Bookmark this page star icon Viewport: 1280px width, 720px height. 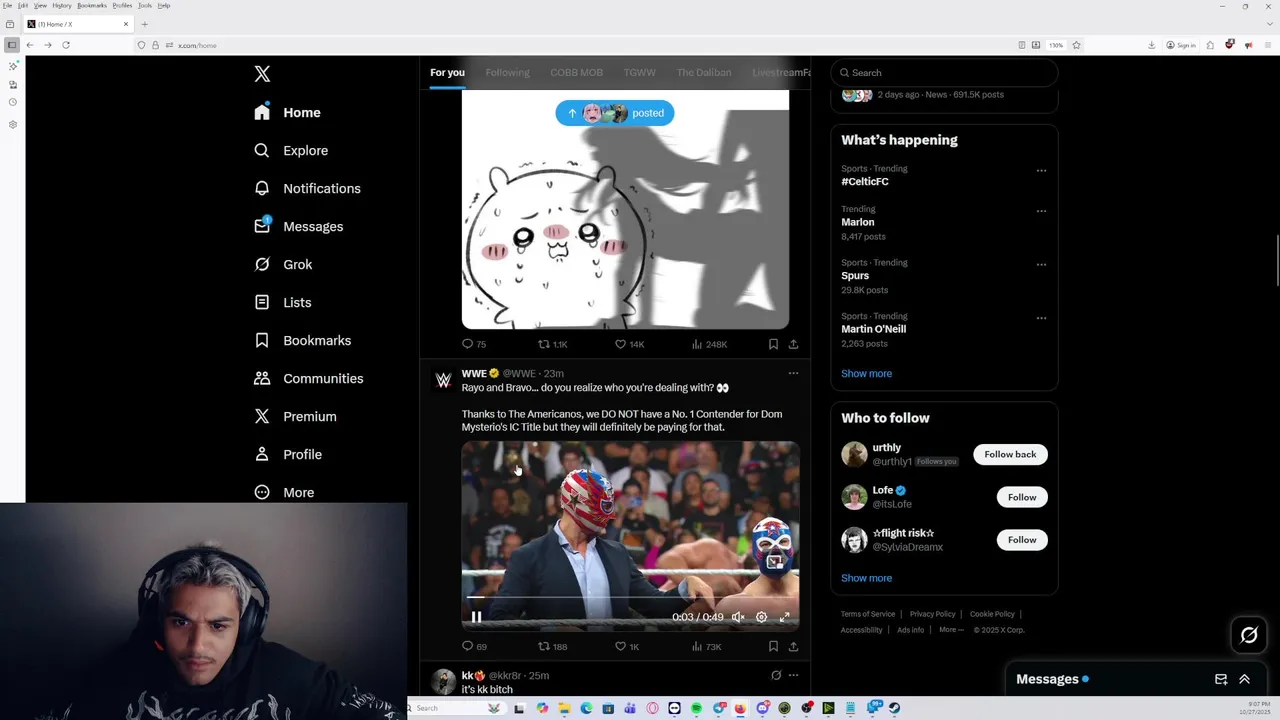[x=1076, y=45]
